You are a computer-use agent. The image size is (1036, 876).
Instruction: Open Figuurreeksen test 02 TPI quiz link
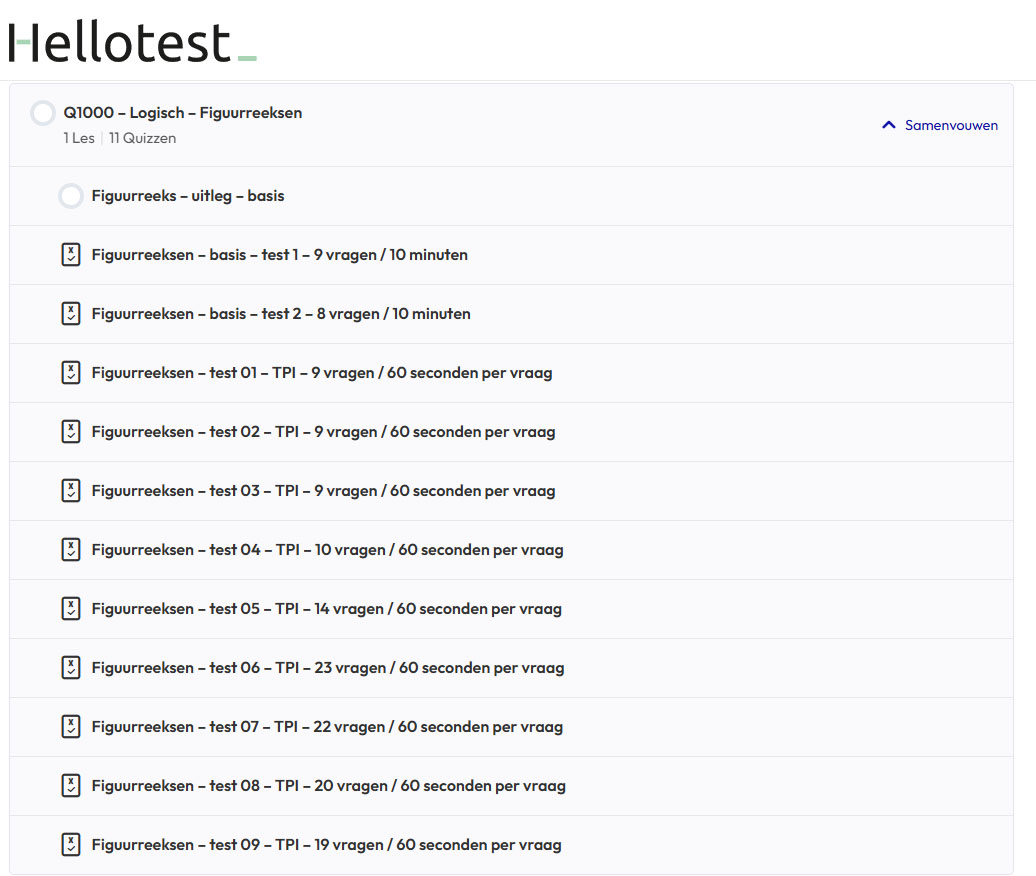323,432
